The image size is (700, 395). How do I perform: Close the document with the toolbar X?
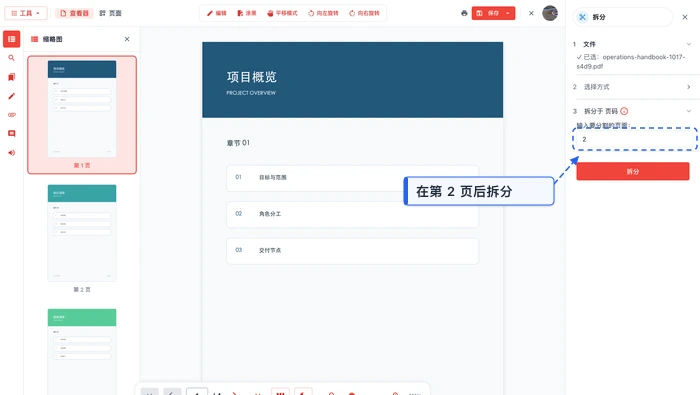[x=531, y=13]
